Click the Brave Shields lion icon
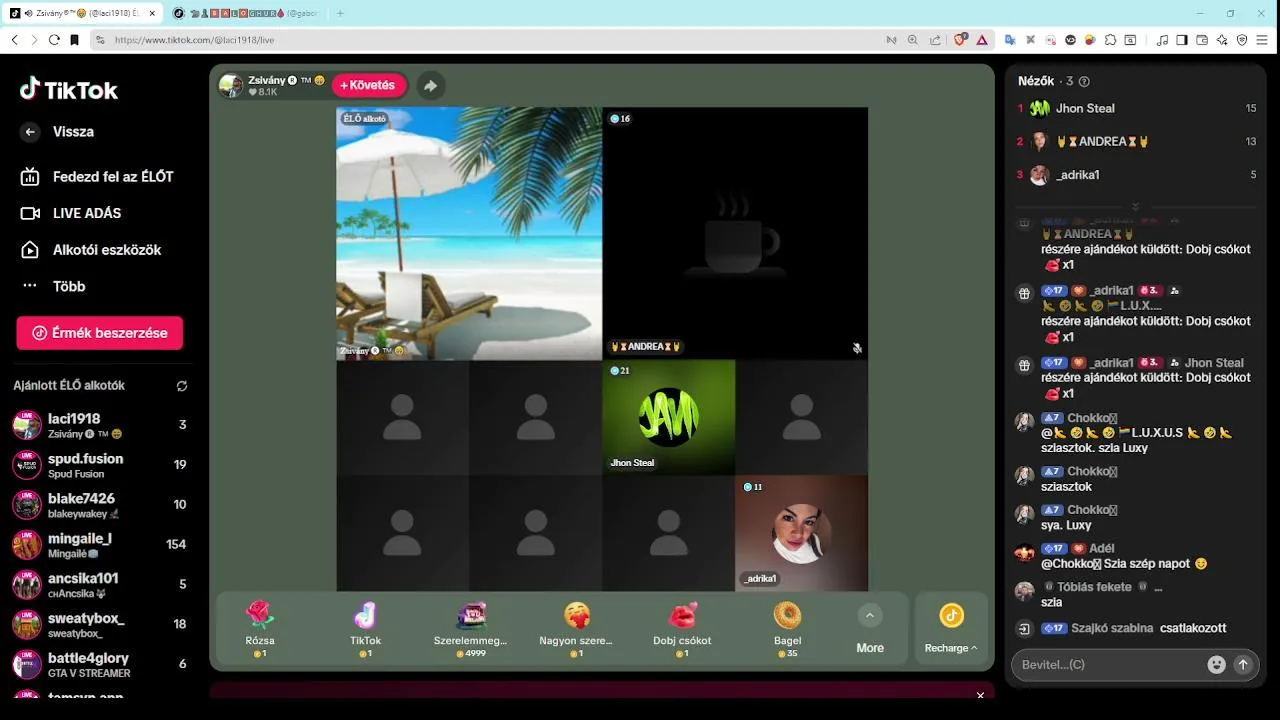Image resolution: width=1280 pixels, height=720 pixels. pos(960,40)
